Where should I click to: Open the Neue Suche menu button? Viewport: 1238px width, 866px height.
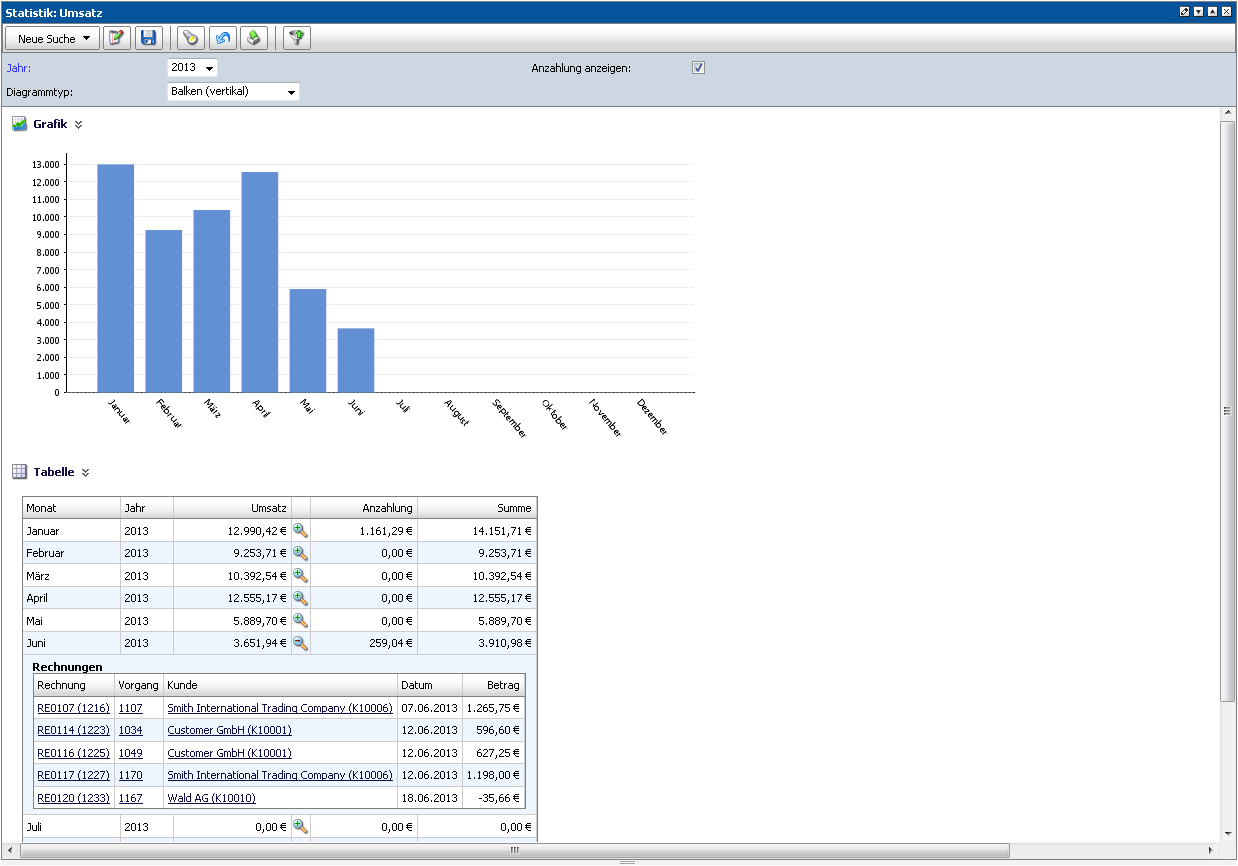(x=52, y=38)
